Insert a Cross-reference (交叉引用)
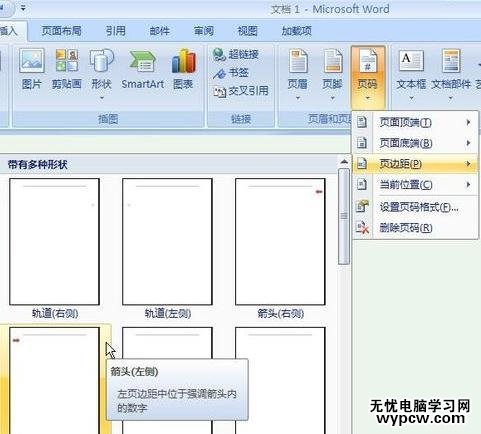This screenshot has height=434, width=481. (x=241, y=91)
